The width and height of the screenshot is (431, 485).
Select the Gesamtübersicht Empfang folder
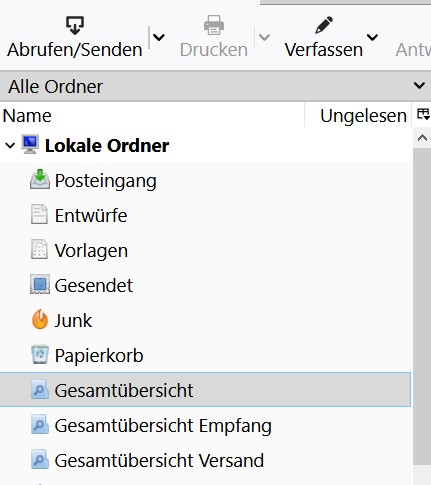(205, 425)
